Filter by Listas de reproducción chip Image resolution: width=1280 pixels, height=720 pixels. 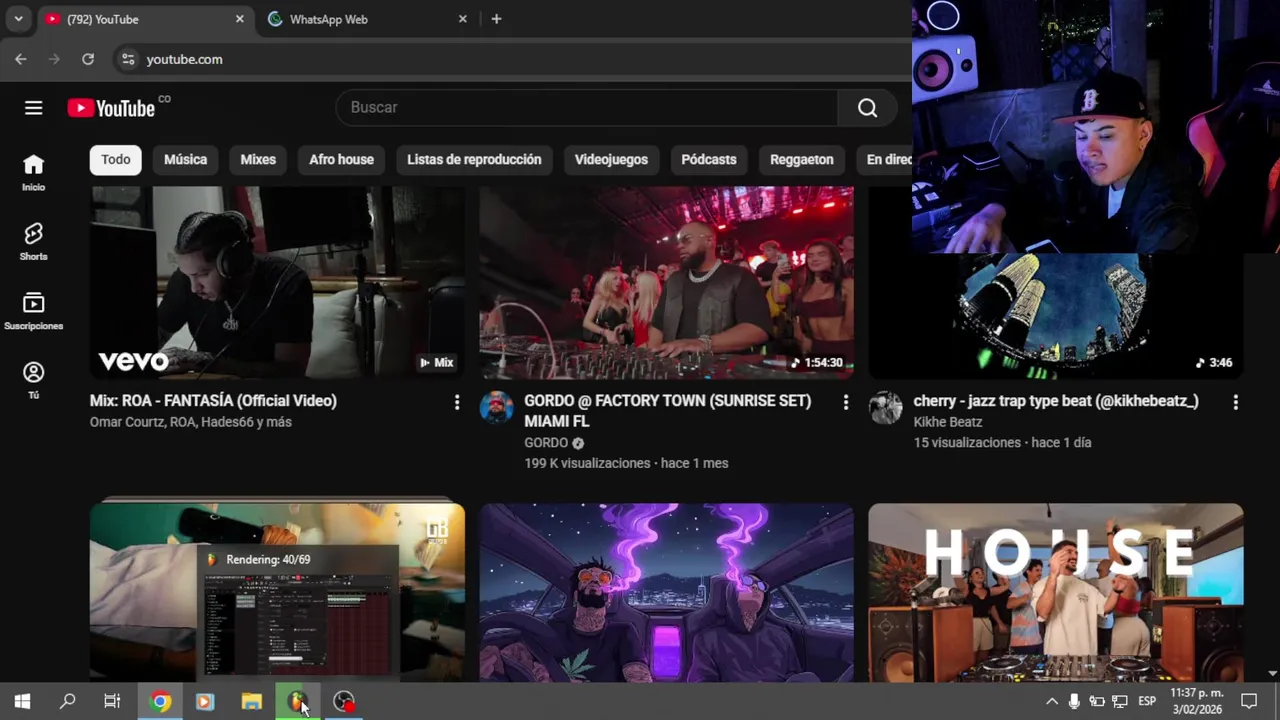474,160
